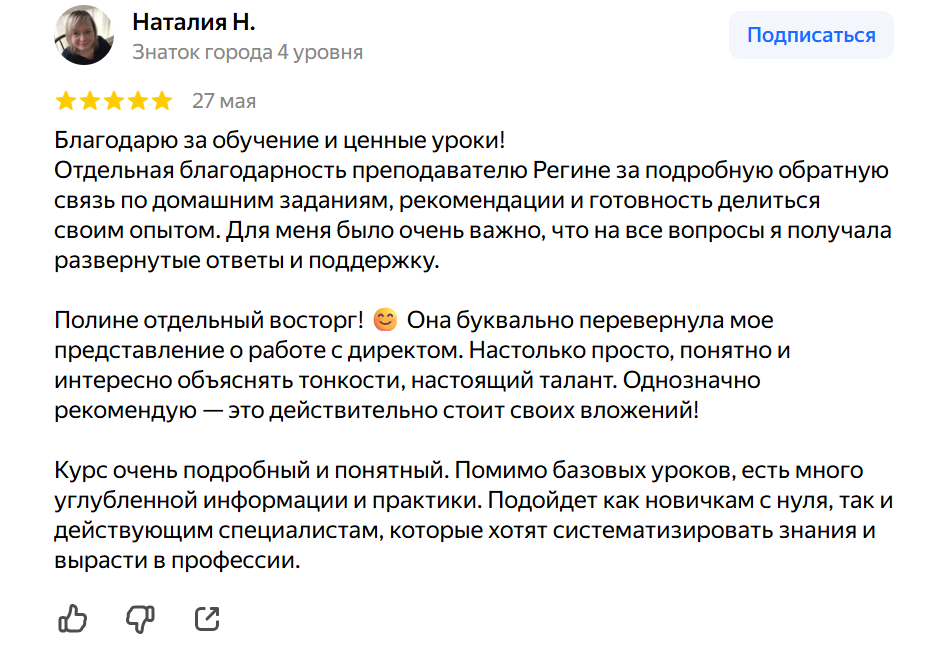Click the thumbs-down dislike icon

pyautogui.click(x=140, y=619)
